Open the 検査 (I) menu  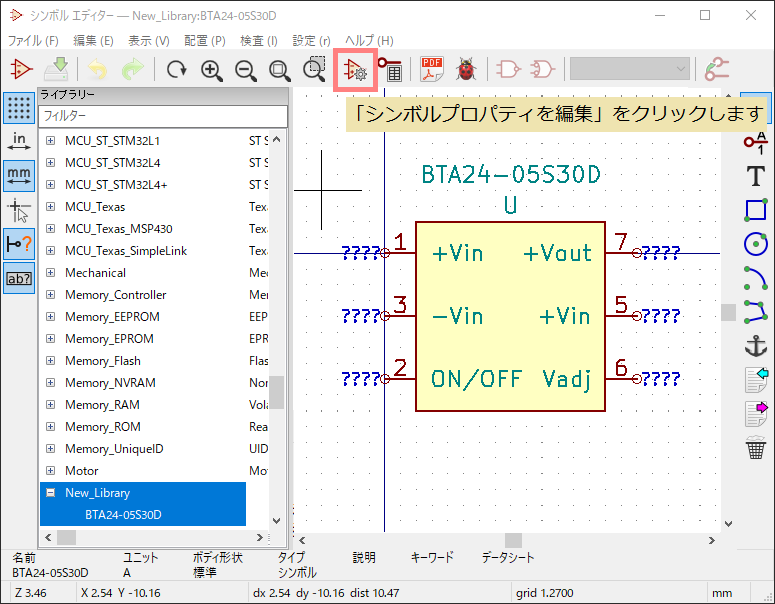point(259,41)
